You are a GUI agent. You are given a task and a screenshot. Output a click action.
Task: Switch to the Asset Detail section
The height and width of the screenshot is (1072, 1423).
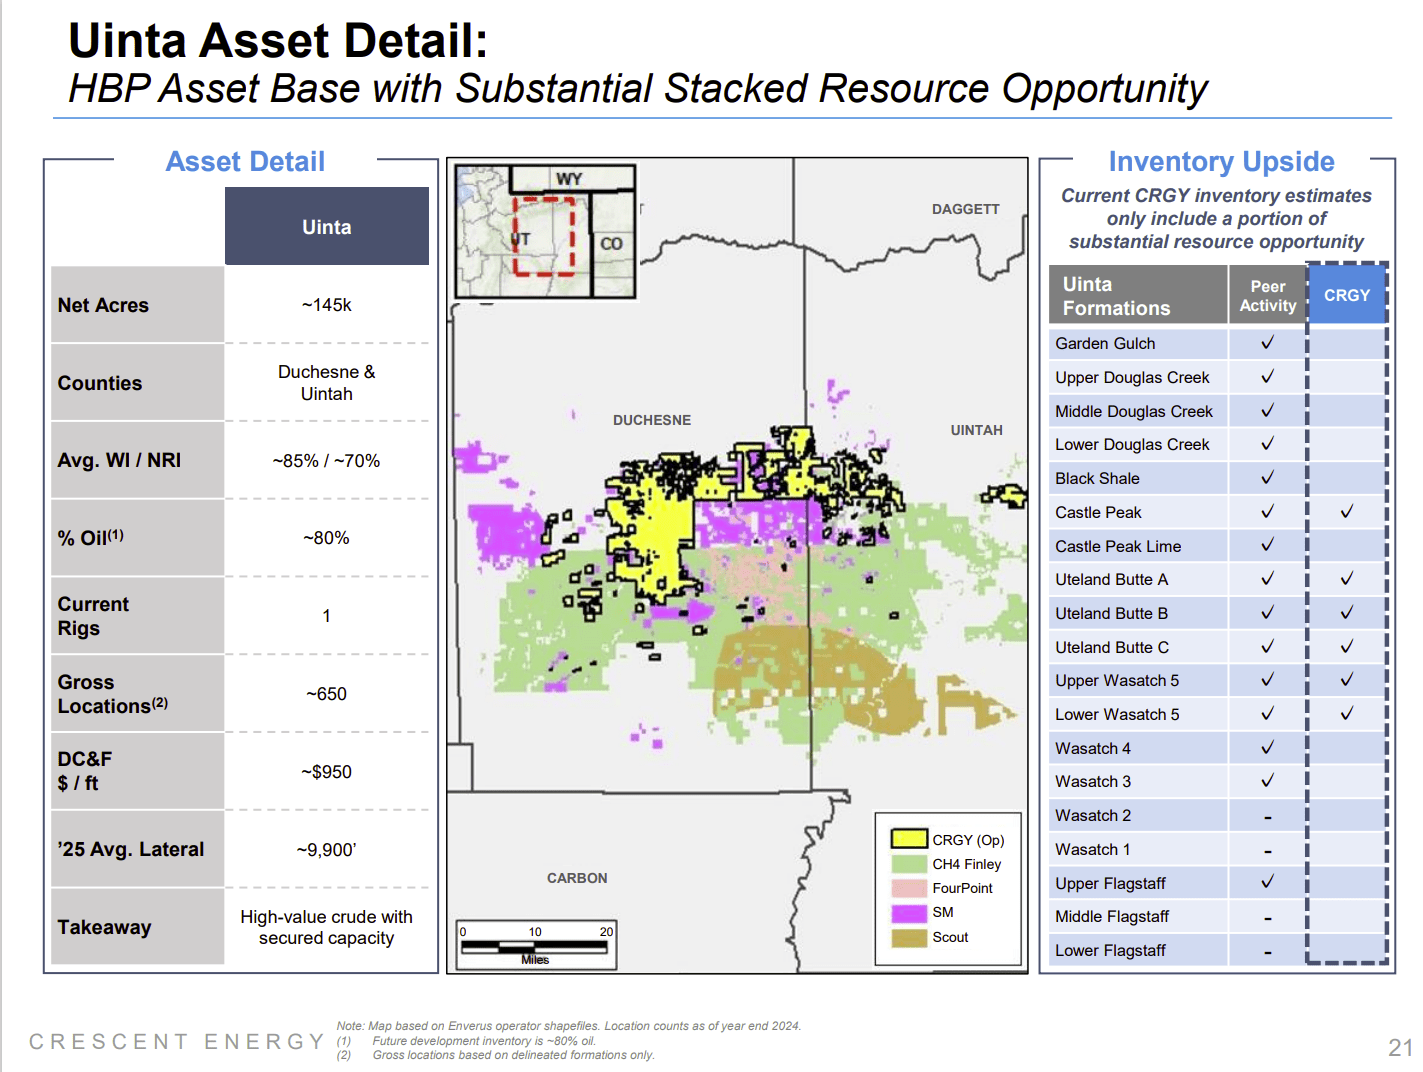(x=245, y=161)
